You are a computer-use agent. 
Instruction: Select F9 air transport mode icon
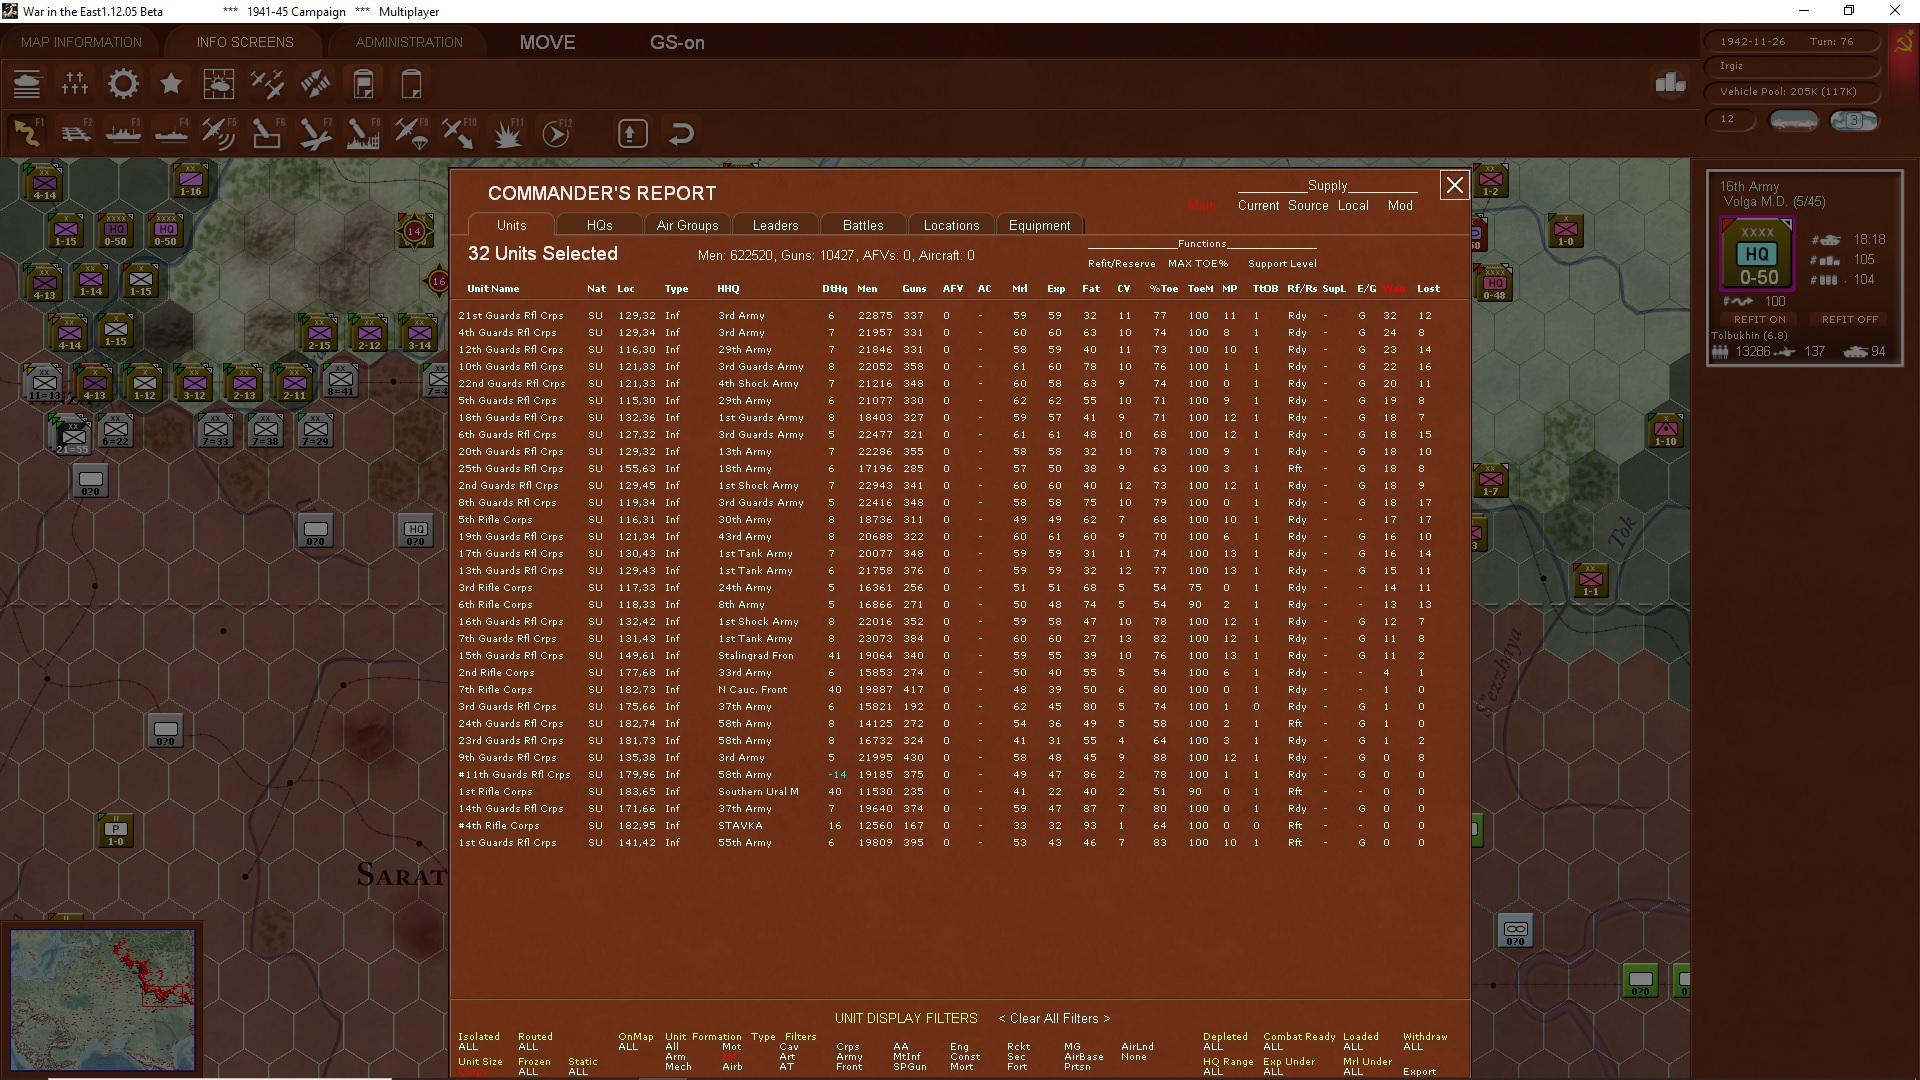click(x=411, y=133)
